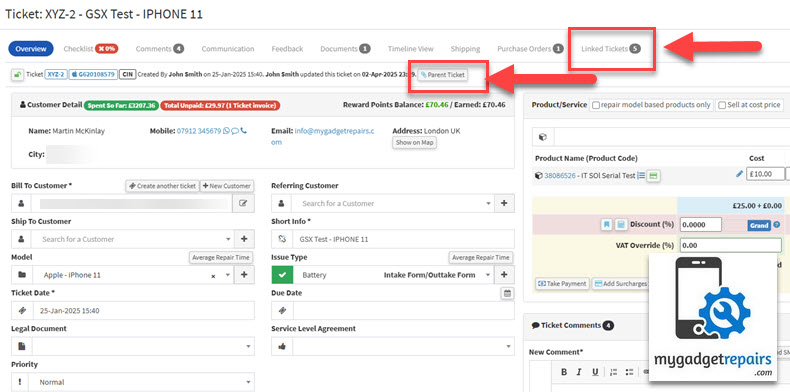Expand the Service Level Agreement dropdown
The height and width of the screenshot is (392, 790).
click(x=392, y=346)
